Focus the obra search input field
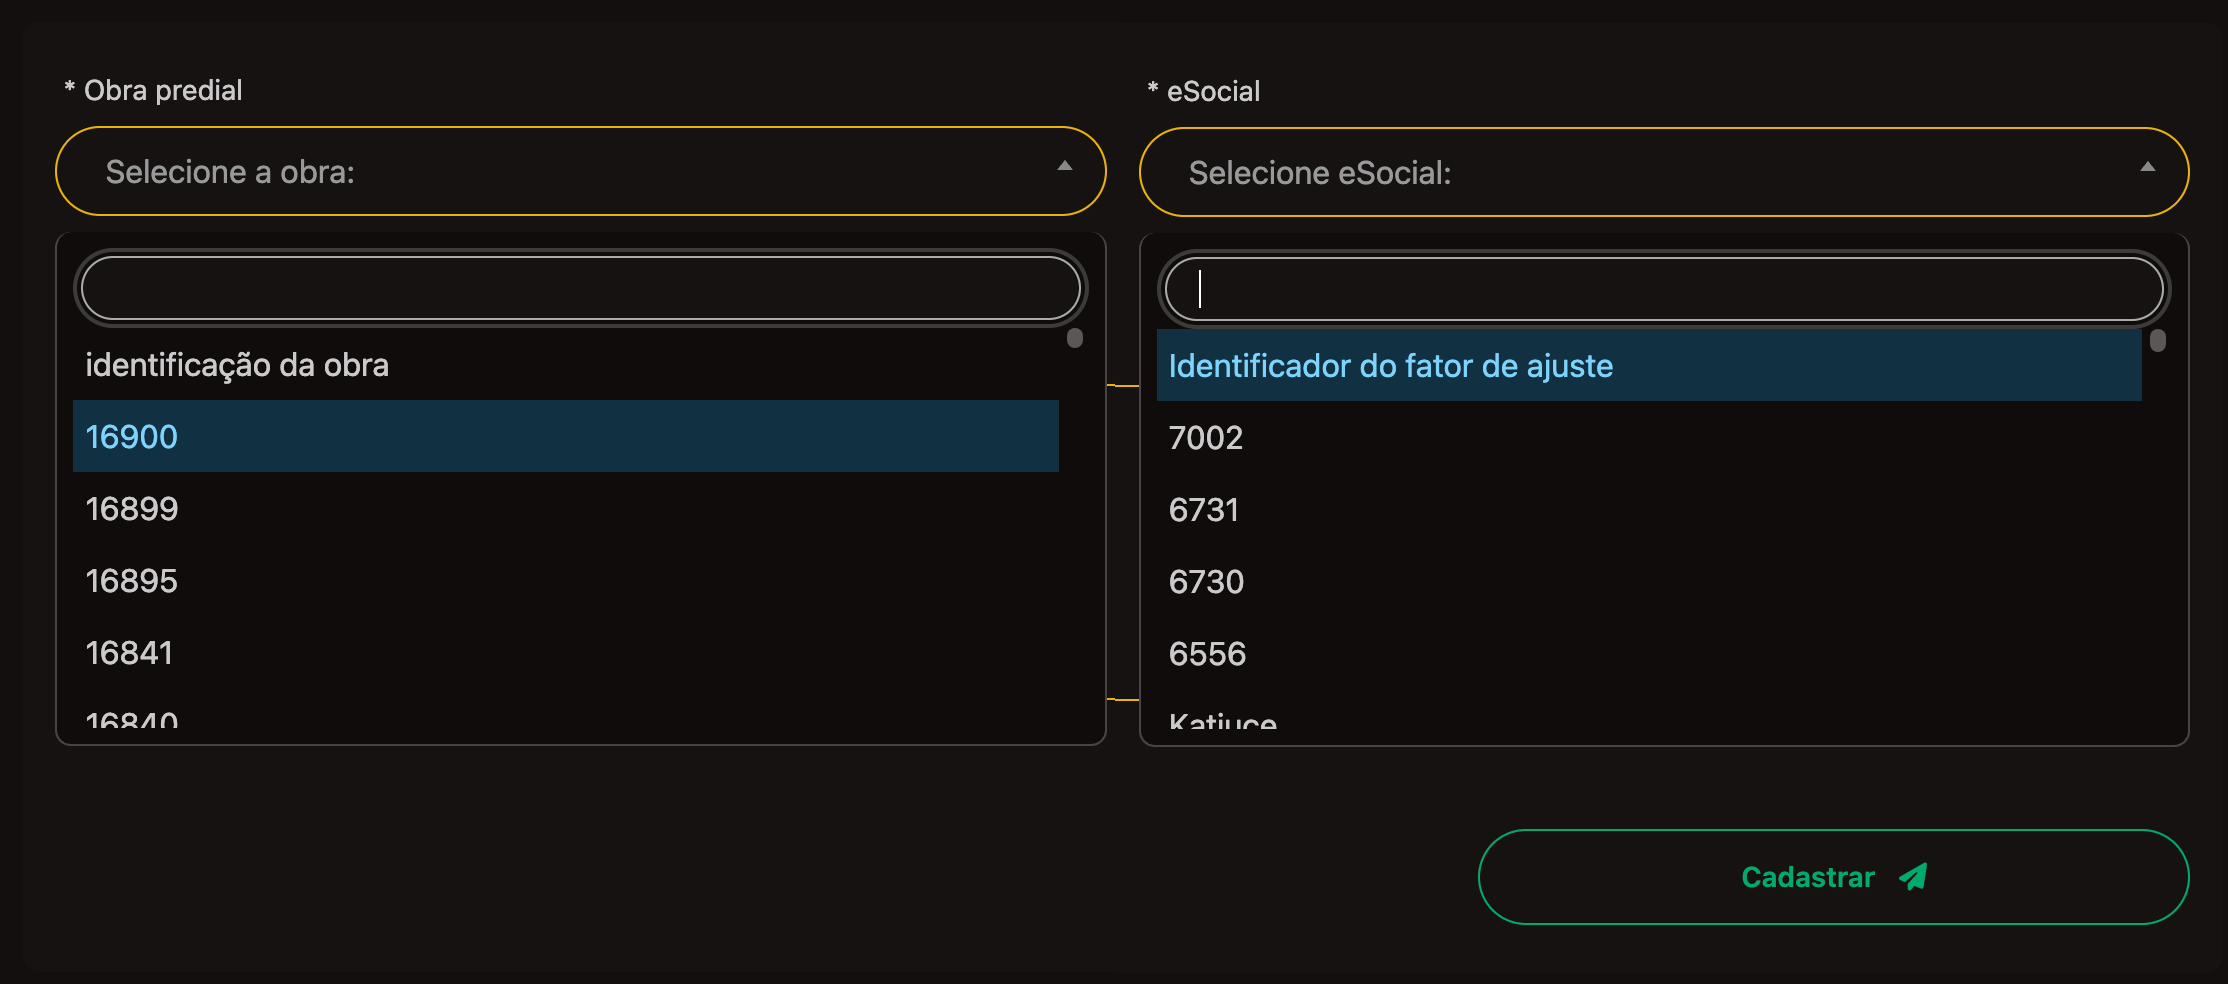 point(580,288)
